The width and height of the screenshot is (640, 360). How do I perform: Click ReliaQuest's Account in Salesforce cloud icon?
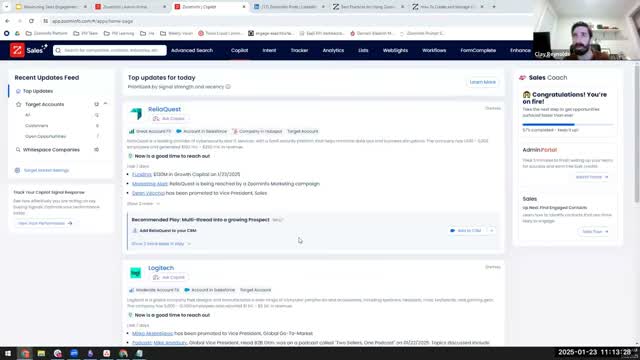[179, 131]
